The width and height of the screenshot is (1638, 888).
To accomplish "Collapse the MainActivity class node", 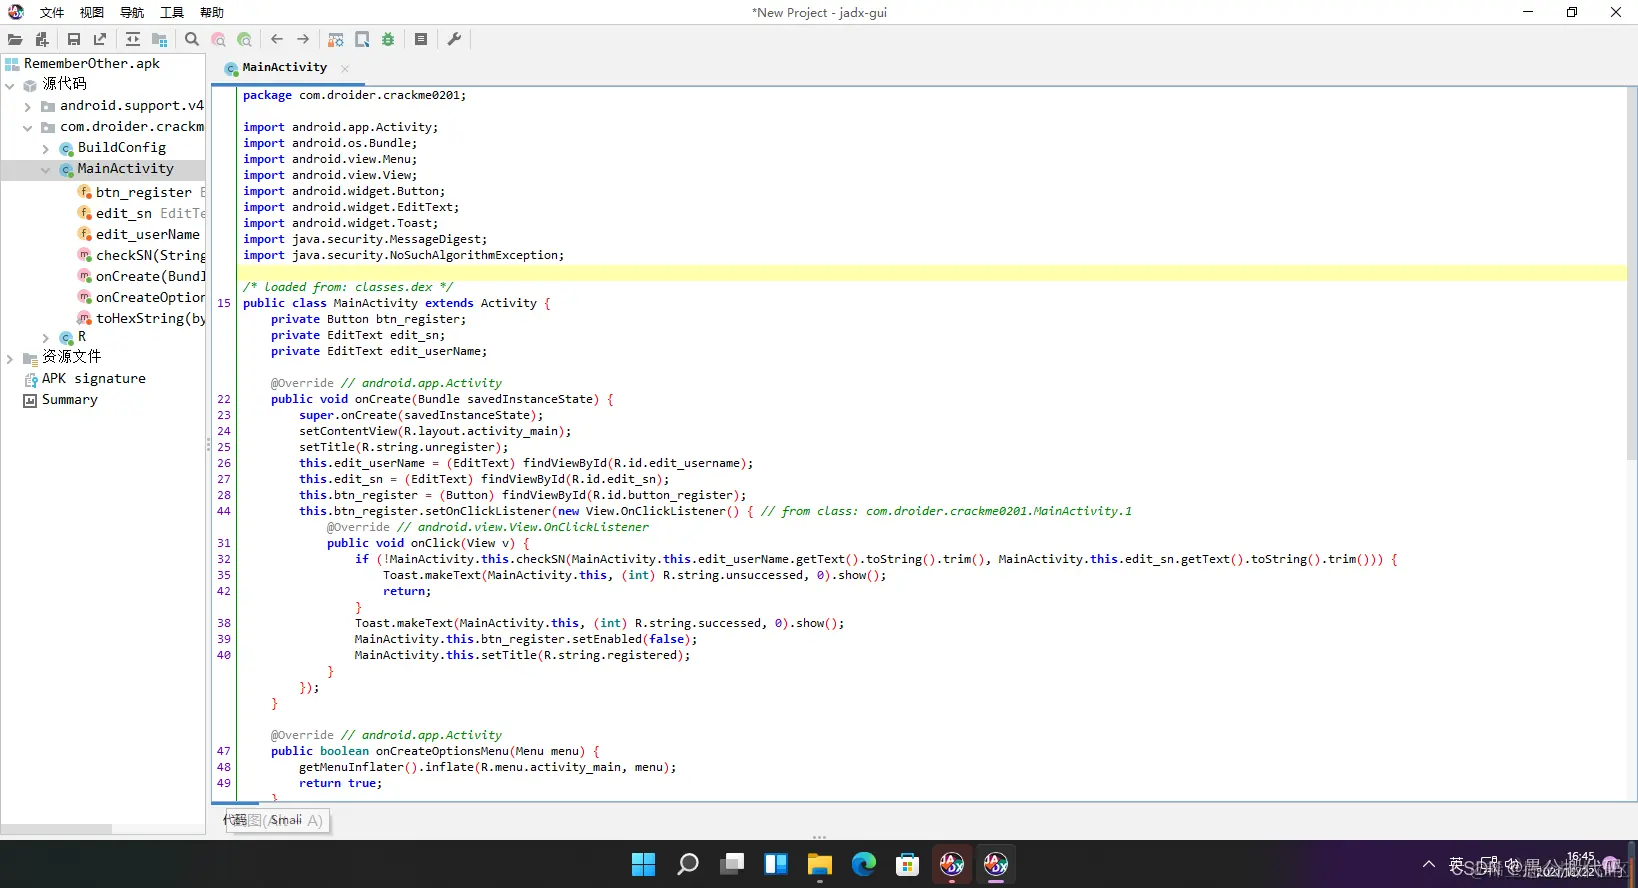I will 46,169.
